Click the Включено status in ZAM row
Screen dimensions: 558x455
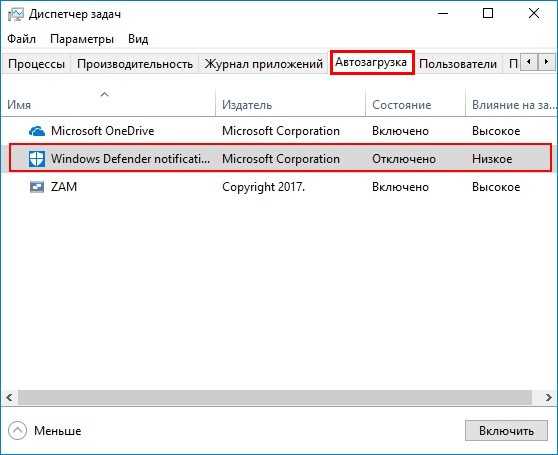[400, 187]
